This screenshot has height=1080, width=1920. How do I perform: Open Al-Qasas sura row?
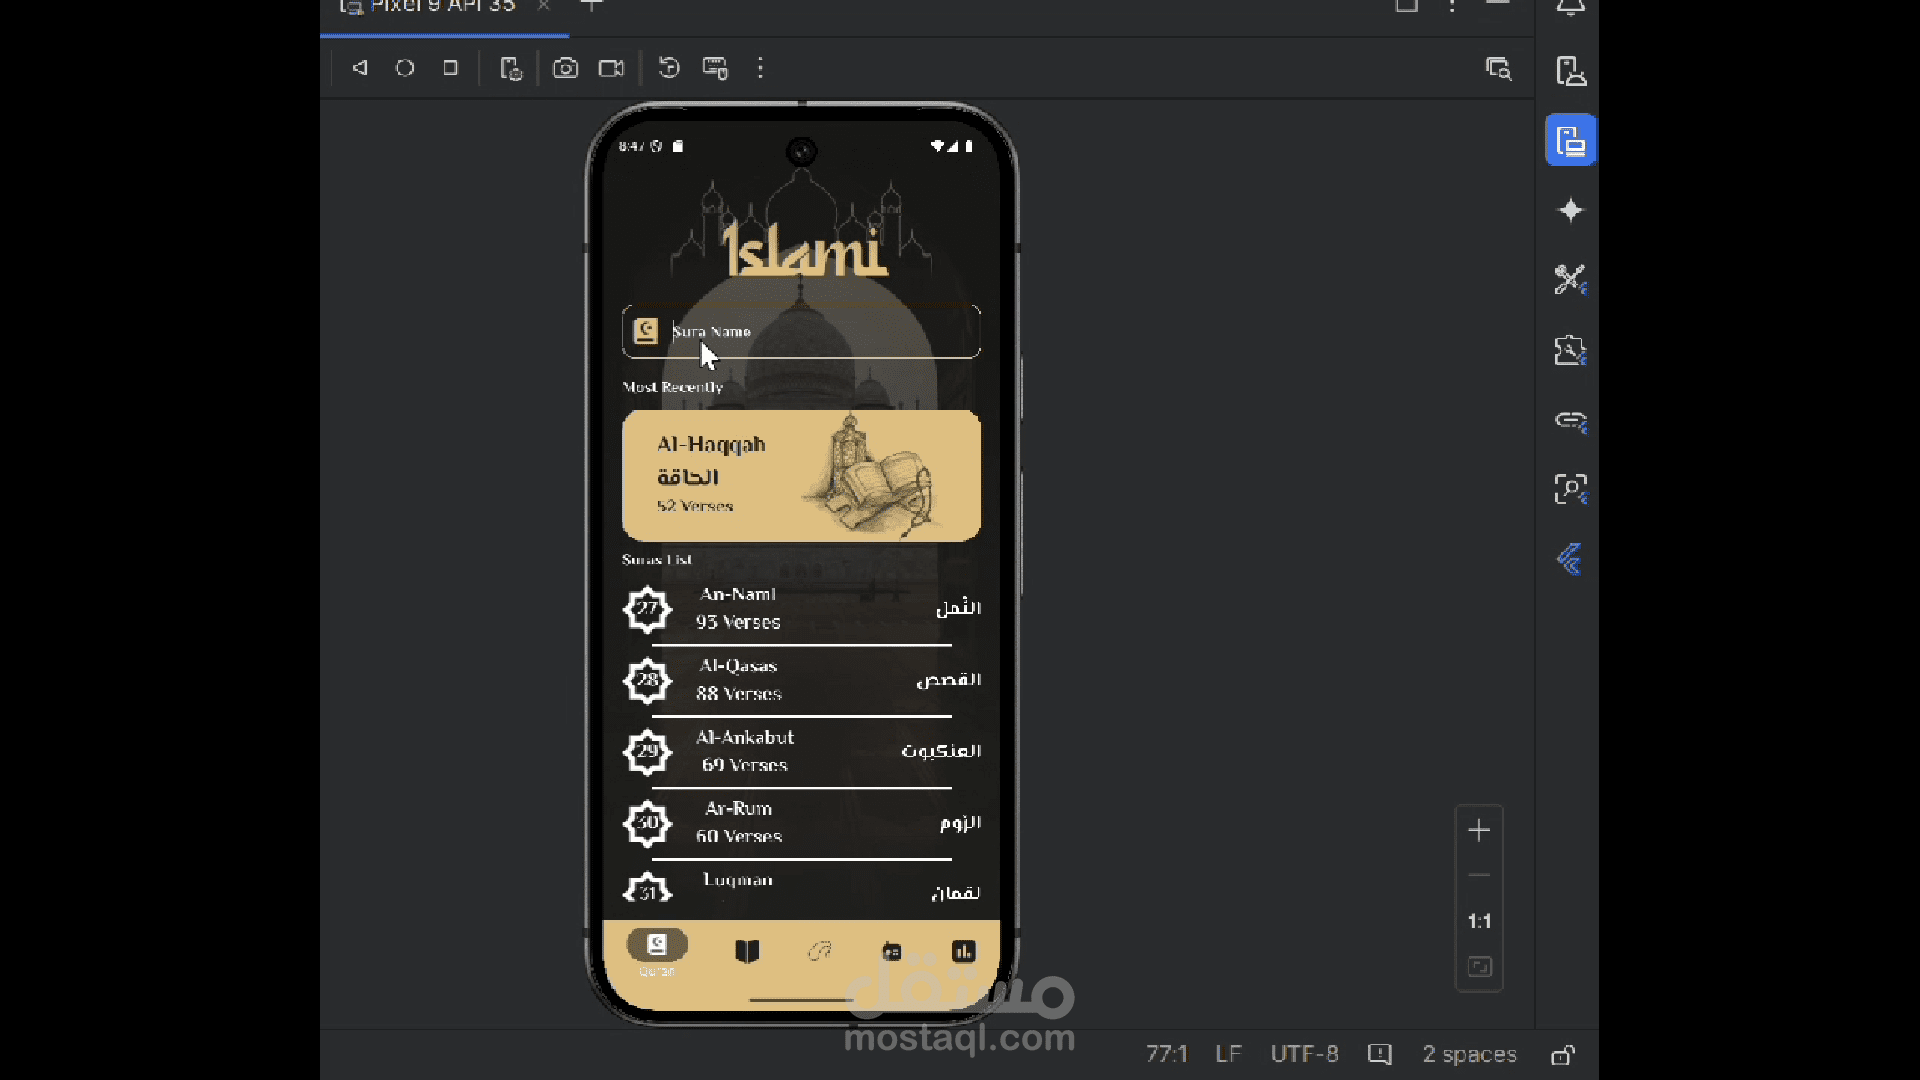pos(801,680)
